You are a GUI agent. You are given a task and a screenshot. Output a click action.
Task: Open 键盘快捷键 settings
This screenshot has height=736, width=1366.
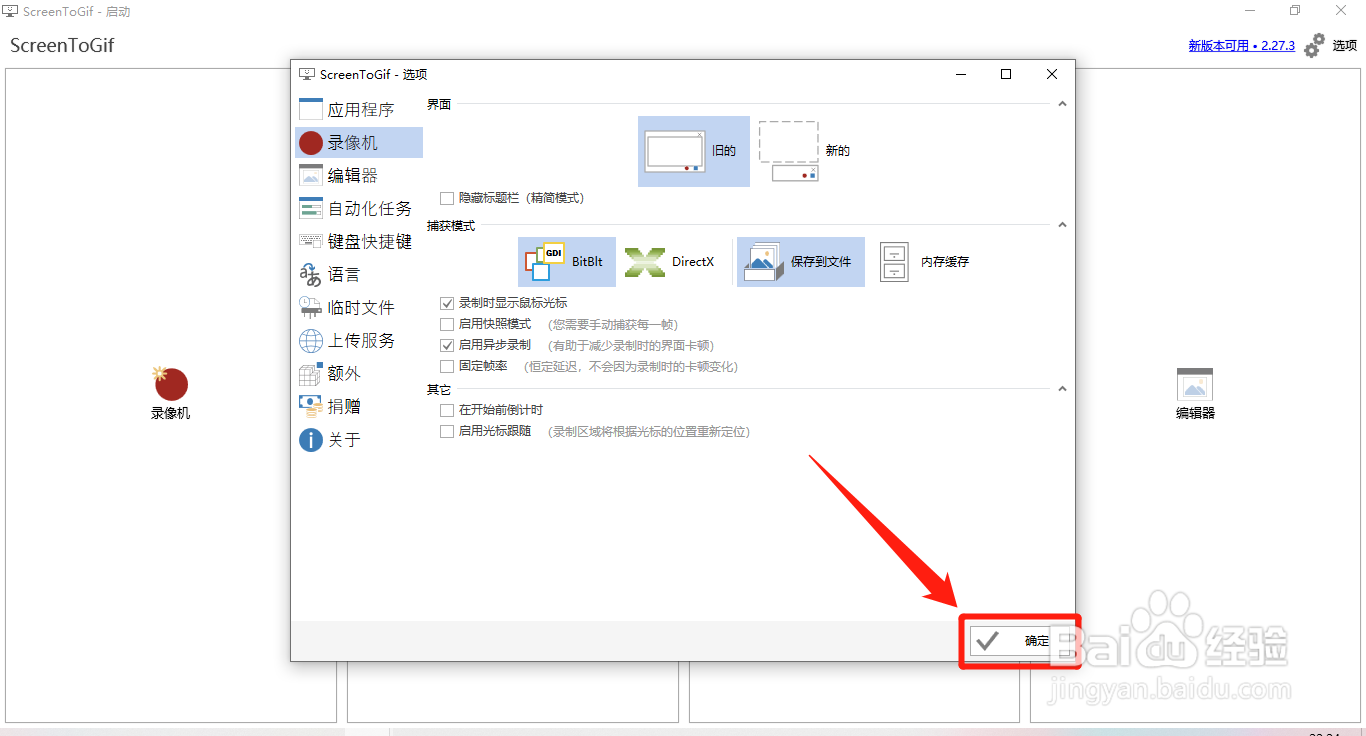click(359, 242)
